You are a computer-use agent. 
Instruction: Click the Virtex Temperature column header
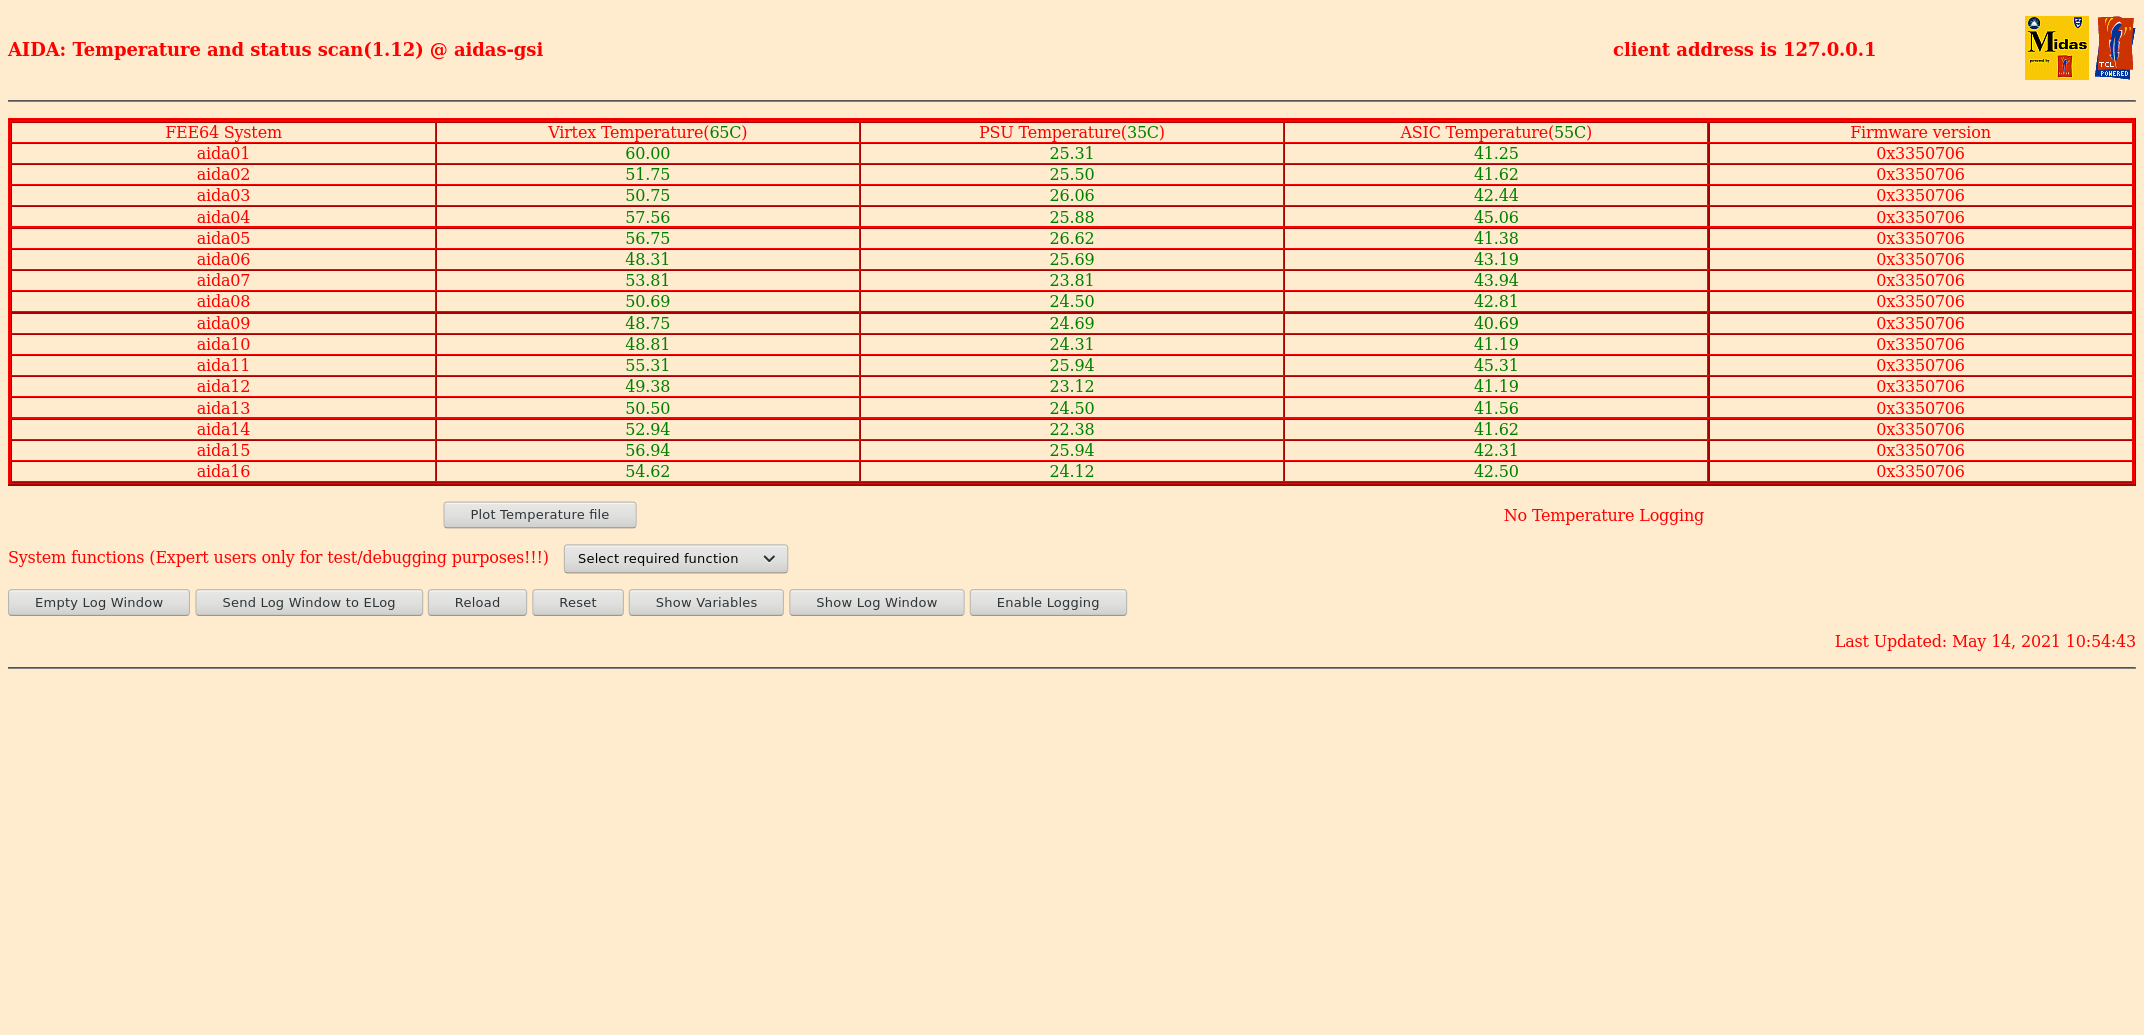[648, 133]
